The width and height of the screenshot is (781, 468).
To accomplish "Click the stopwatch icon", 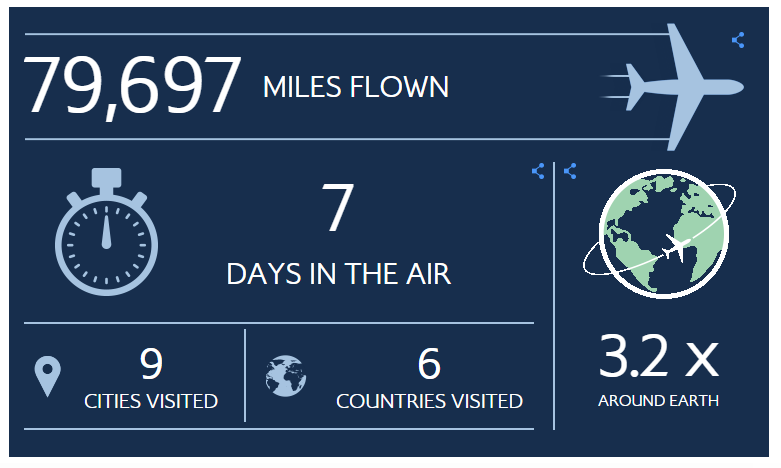I will 105,236.
